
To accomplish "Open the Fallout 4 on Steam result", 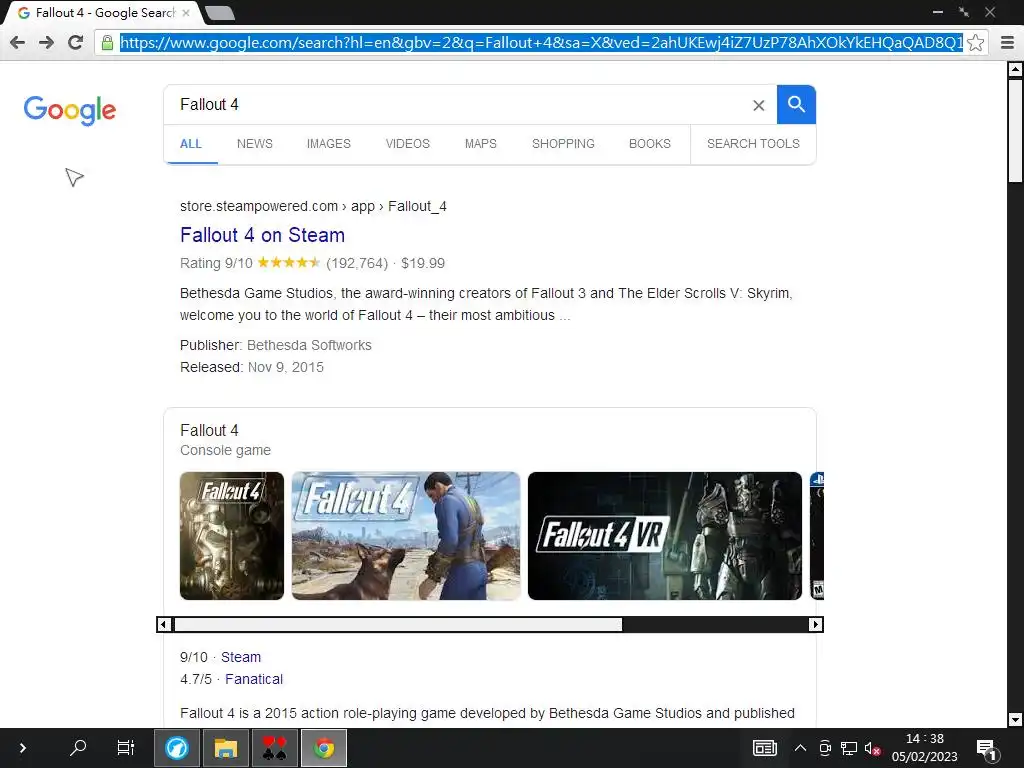I will [x=263, y=235].
